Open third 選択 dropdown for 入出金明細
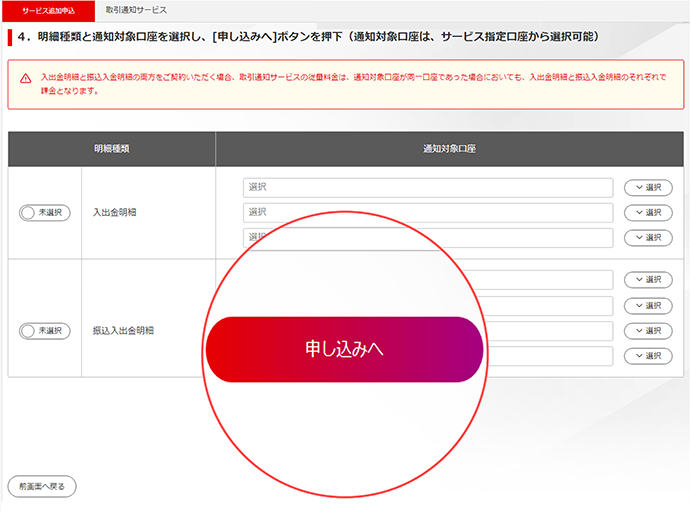This screenshot has width=690, height=513. (x=647, y=237)
